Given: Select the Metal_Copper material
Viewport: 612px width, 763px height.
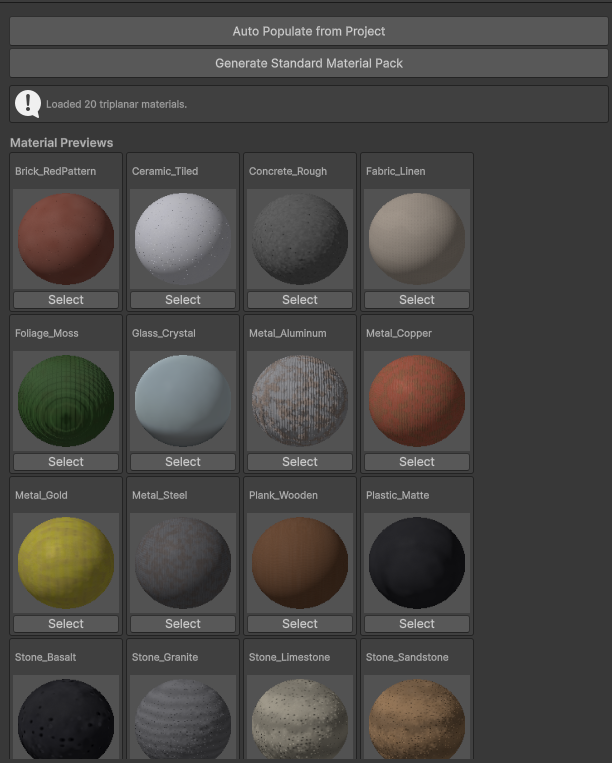Looking at the screenshot, I should tap(417, 462).
